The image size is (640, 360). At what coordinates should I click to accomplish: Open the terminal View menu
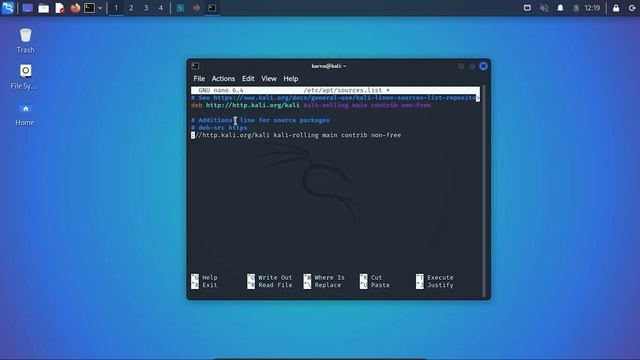(269, 78)
